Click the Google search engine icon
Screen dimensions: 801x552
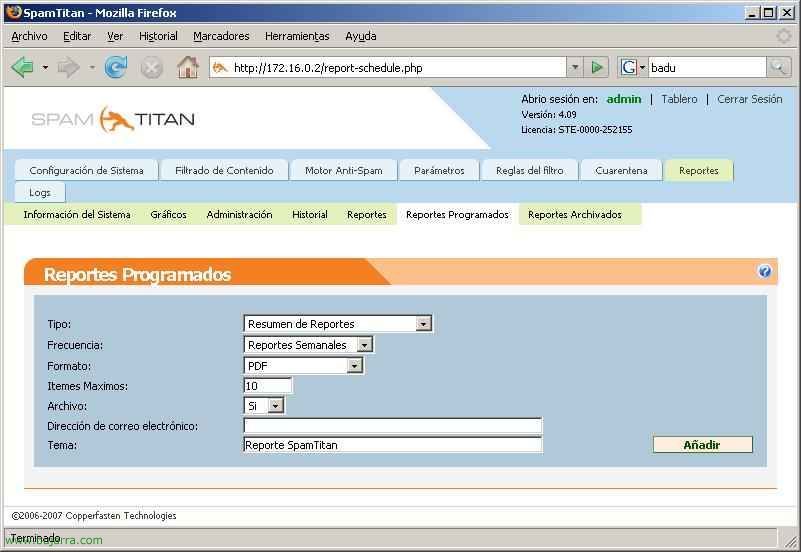coord(628,67)
